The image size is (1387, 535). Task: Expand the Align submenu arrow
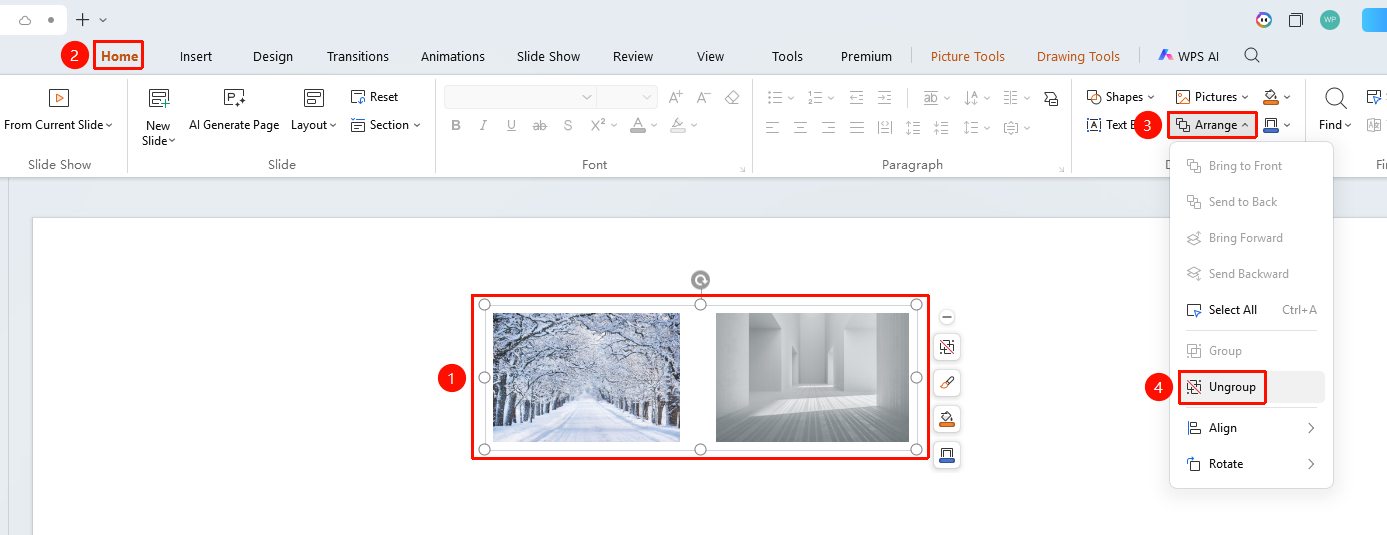click(x=1311, y=428)
